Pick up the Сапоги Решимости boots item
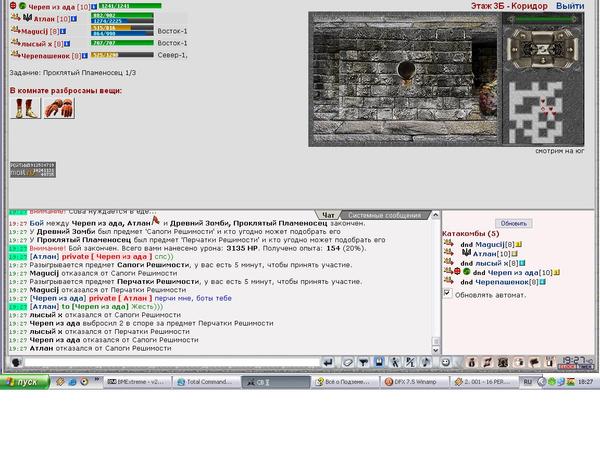This screenshot has width=600, height=450. 25,108
